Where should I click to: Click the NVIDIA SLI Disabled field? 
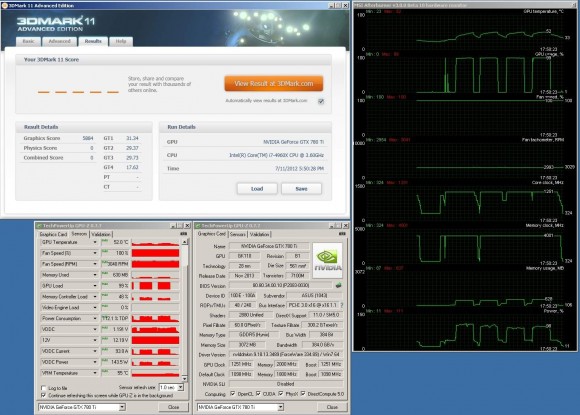pos(286,384)
